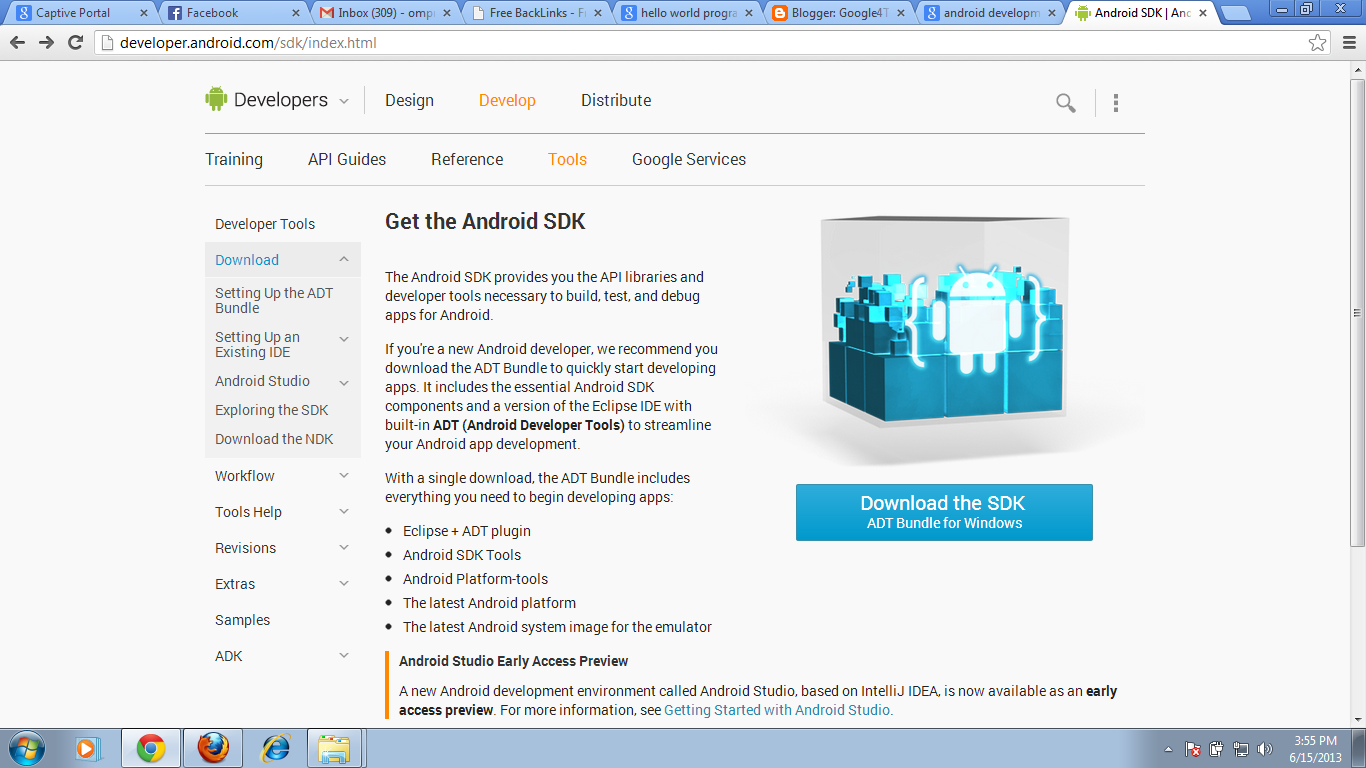Collapse the Download section chevron

pos(344,259)
